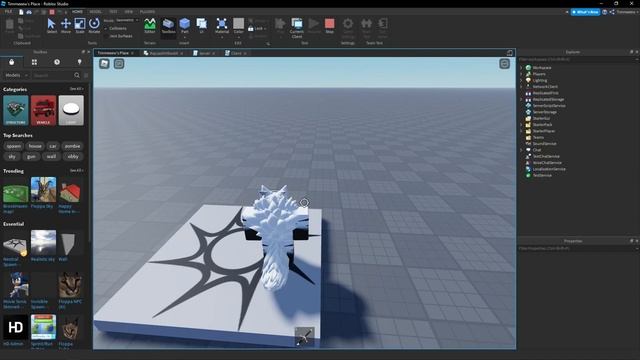This screenshot has width=640, height=360.
Task: Open the Toolbox filter options icon
Action: 86,76
